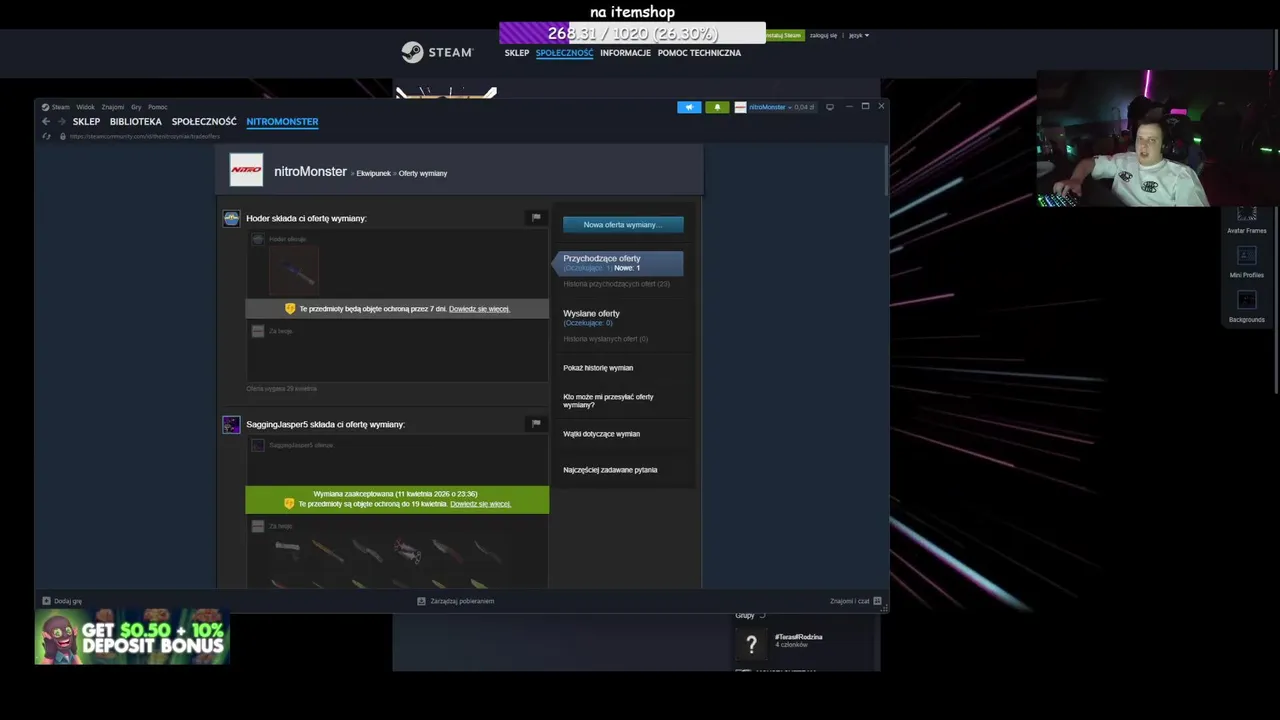
Task: Open the Widok menu
Action: pyautogui.click(x=85, y=107)
